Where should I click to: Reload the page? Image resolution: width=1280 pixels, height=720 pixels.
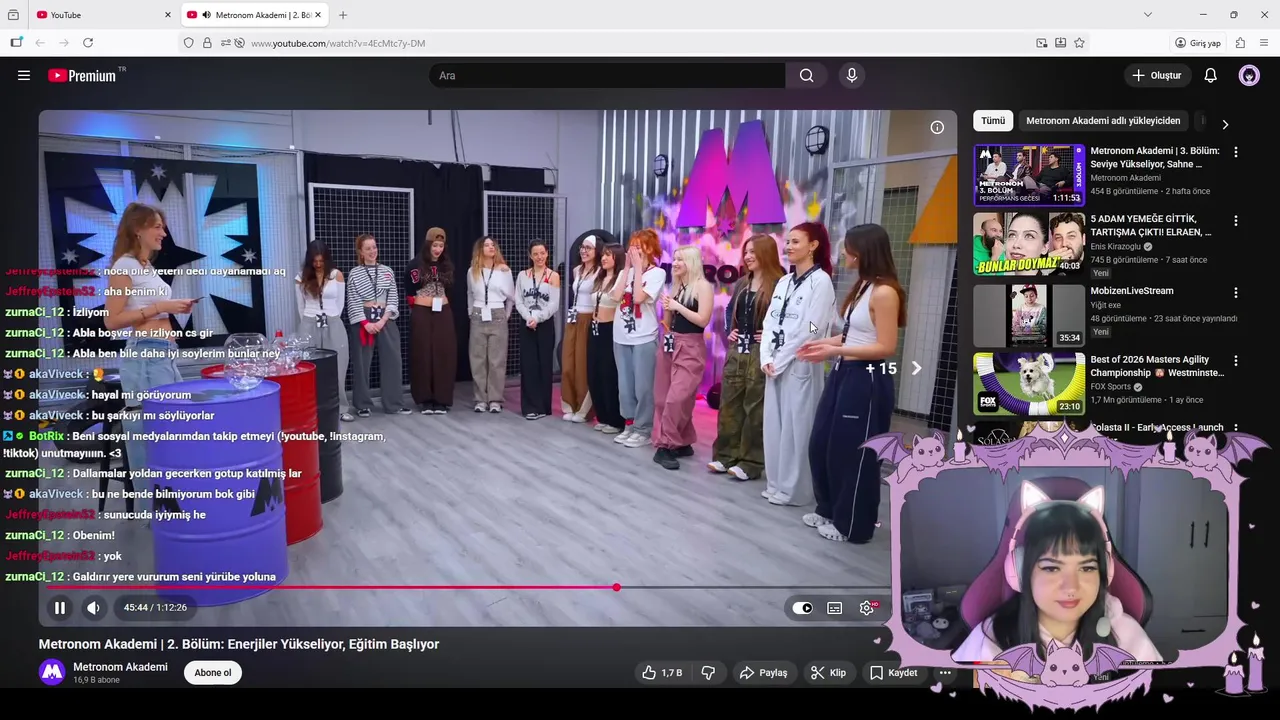pos(88,43)
